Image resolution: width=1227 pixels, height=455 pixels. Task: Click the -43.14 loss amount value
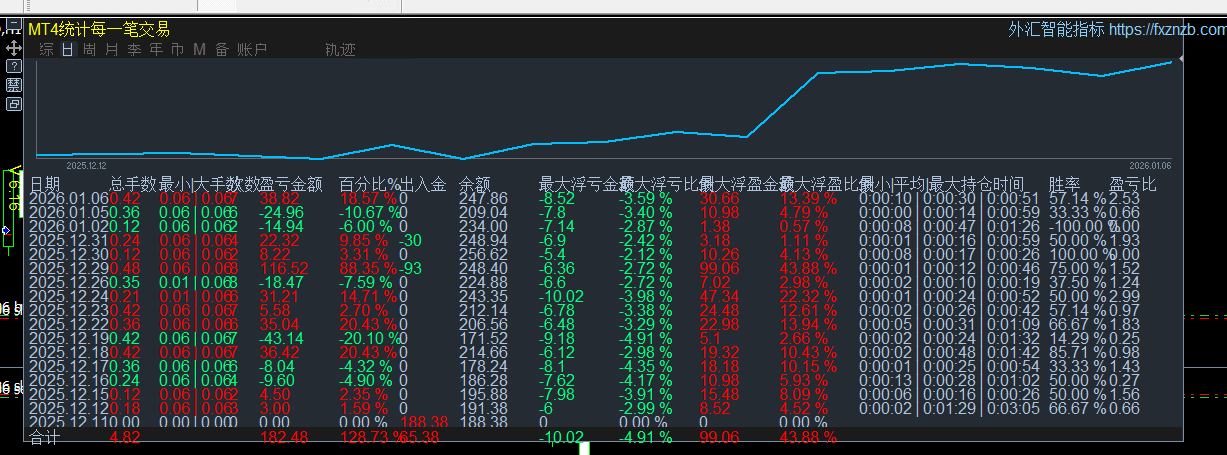click(x=281, y=339)
